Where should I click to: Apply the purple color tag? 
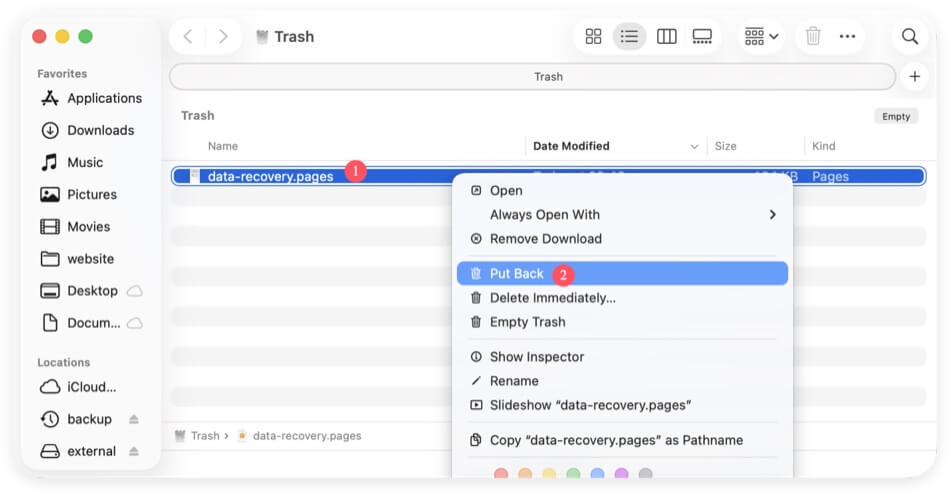tap(622, 473)
